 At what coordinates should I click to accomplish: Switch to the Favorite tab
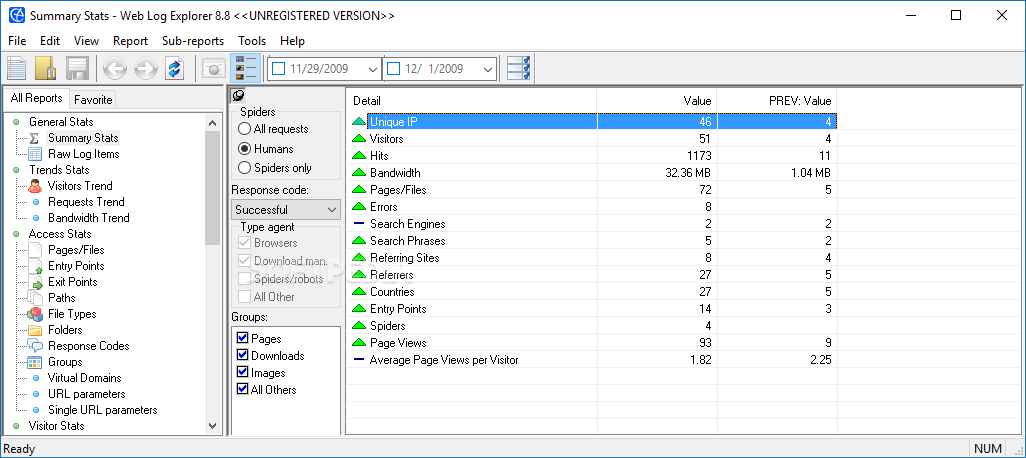[93, 99]
